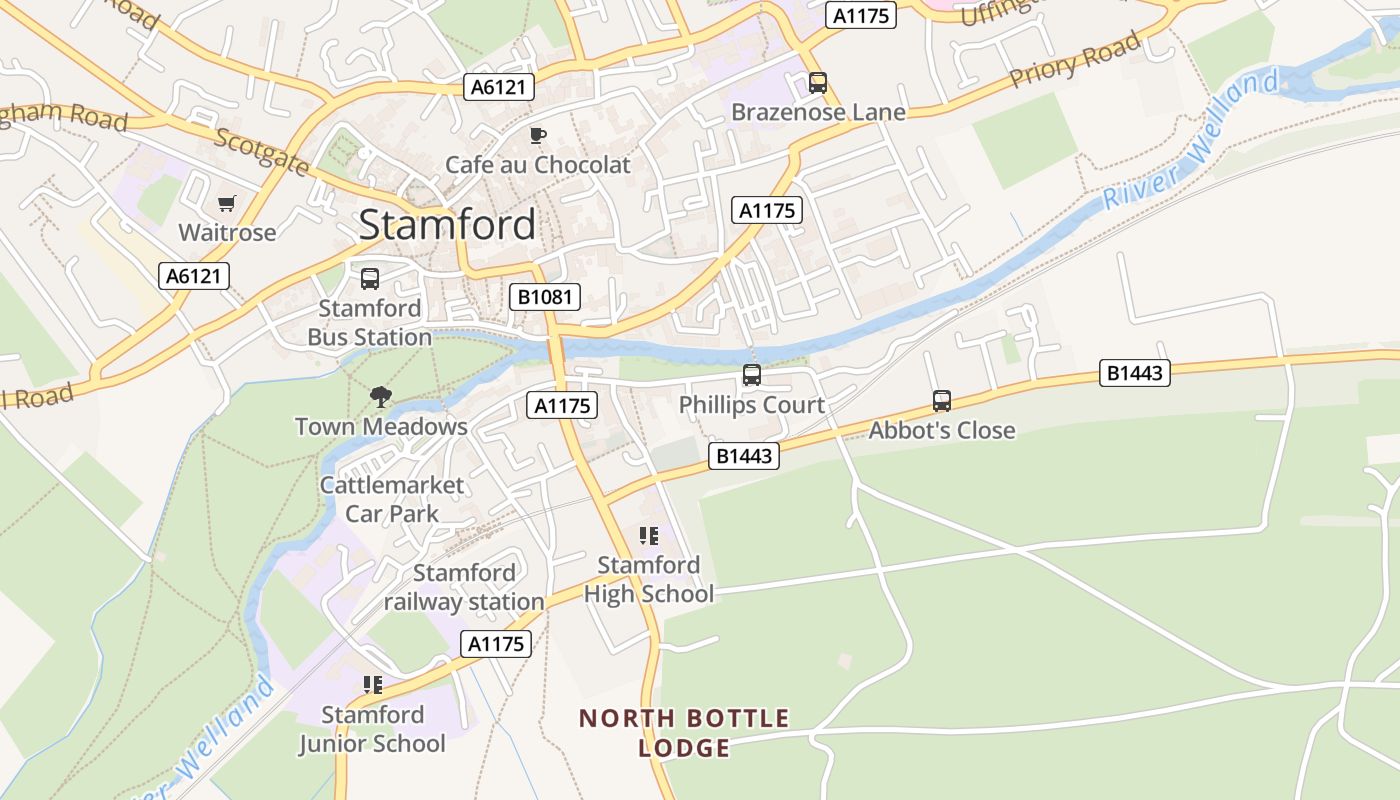Click the Priory Road street label
The width and height of the screenshot is (1400, 800).
coord(1075,60)
